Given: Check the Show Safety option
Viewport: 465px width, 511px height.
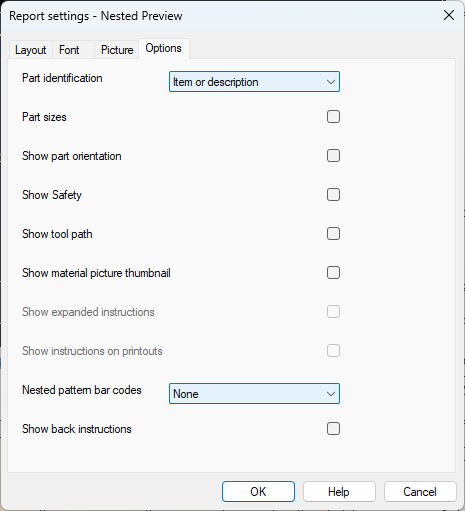Looking at the screenshot, I should click(333, 195).
